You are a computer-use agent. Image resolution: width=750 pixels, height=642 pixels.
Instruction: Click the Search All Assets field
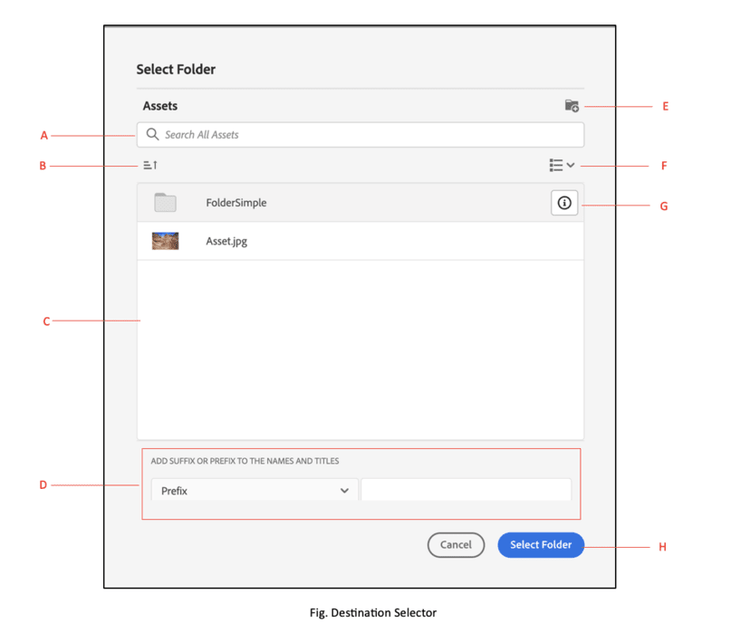click(360, 134)
